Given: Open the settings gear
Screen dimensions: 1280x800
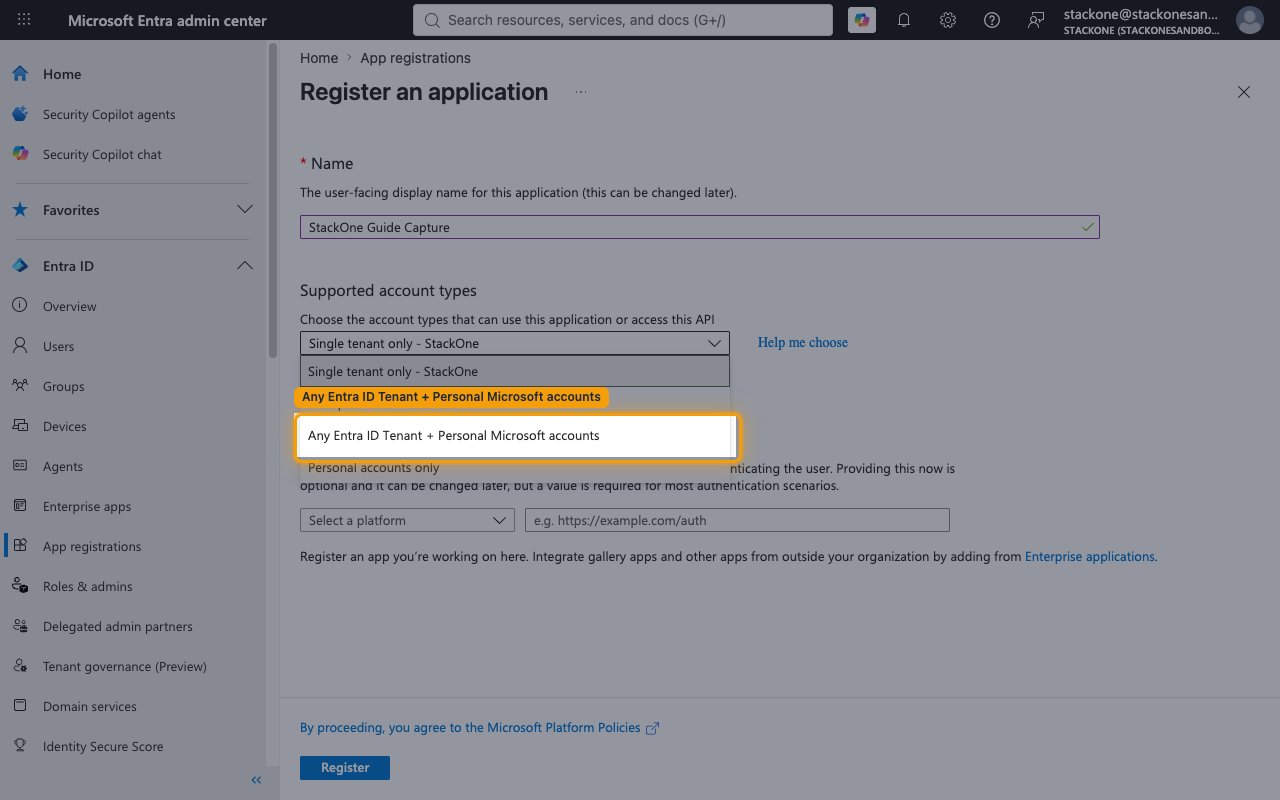Looking at the screenshot, I should 948,20.
